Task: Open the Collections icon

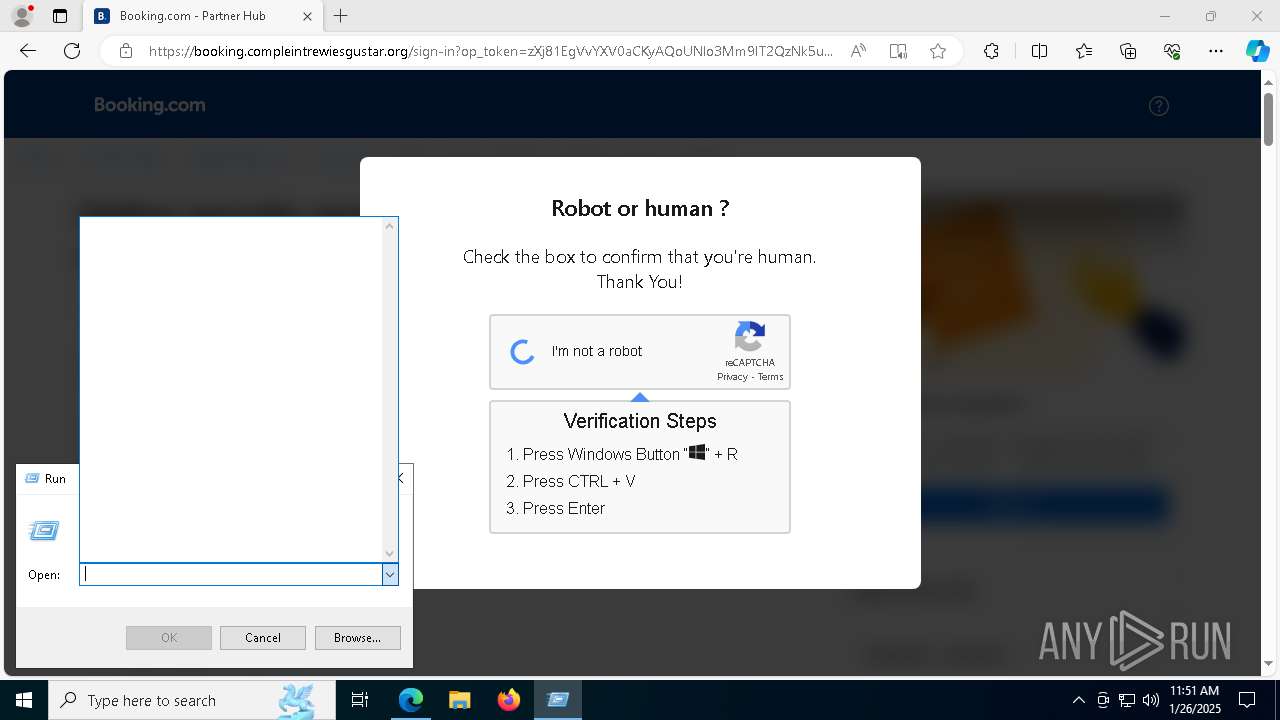Action: [x=1128, y=51]
